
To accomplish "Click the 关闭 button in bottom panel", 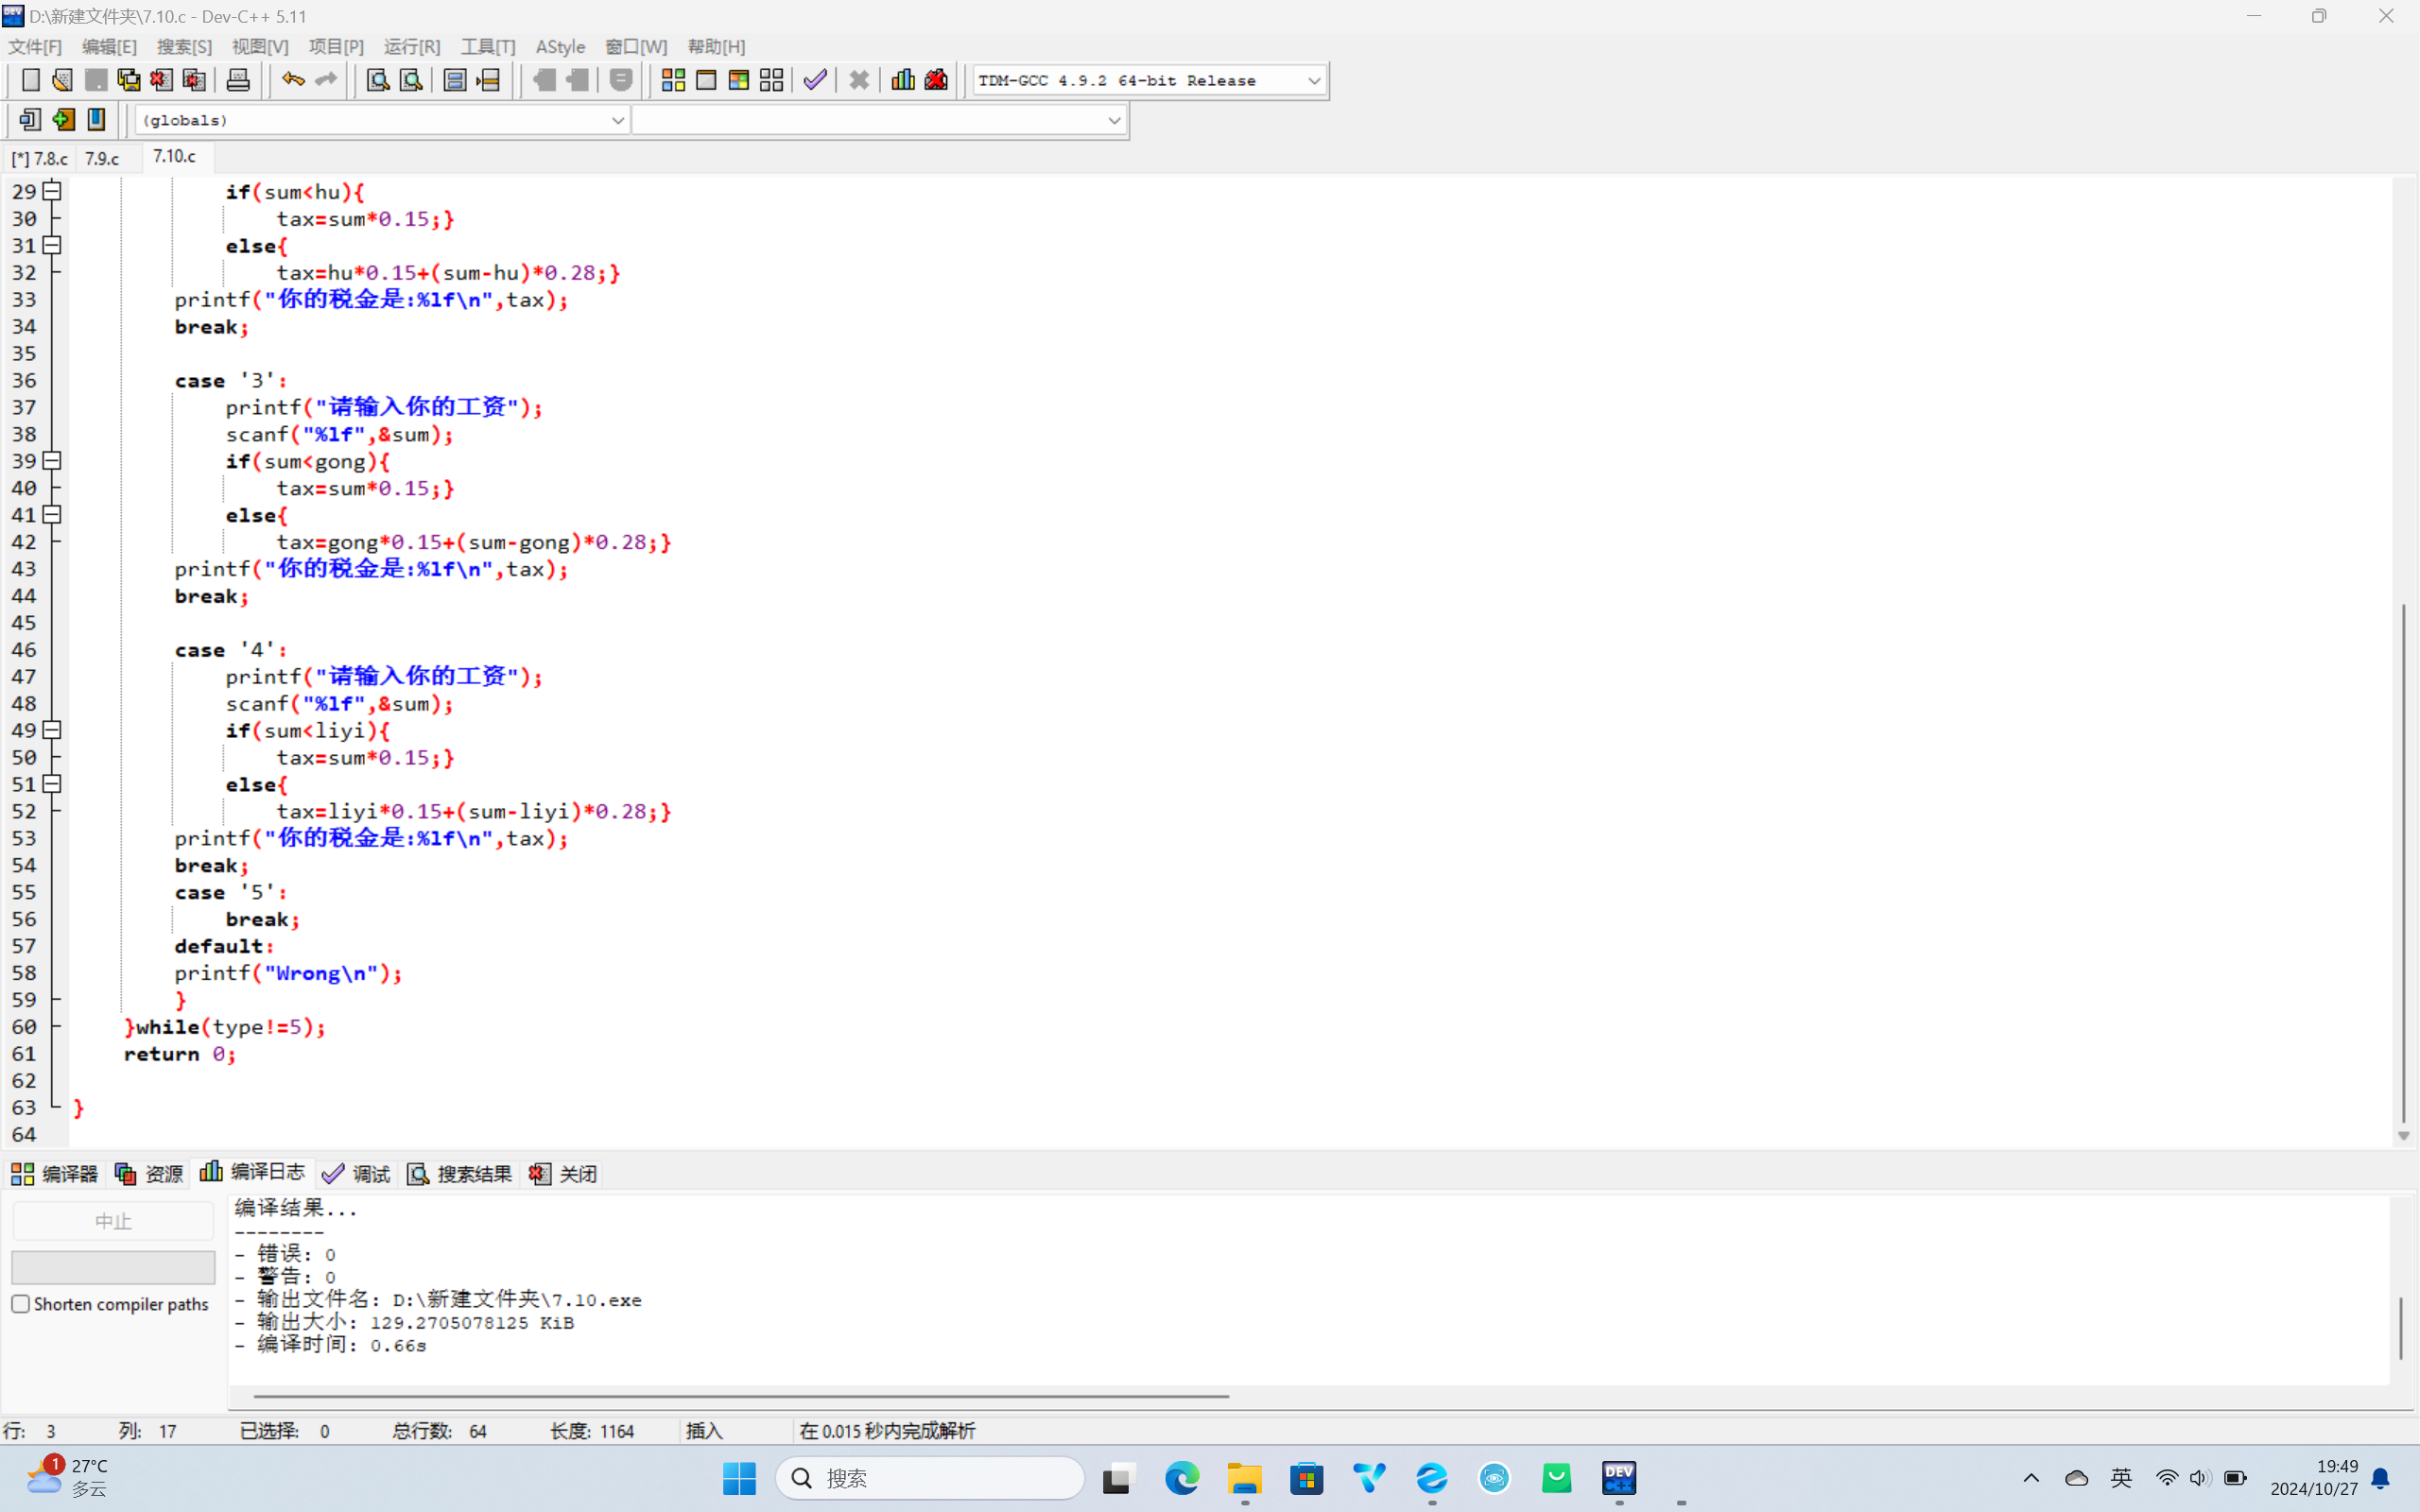I will click(x=564, y=1173).
